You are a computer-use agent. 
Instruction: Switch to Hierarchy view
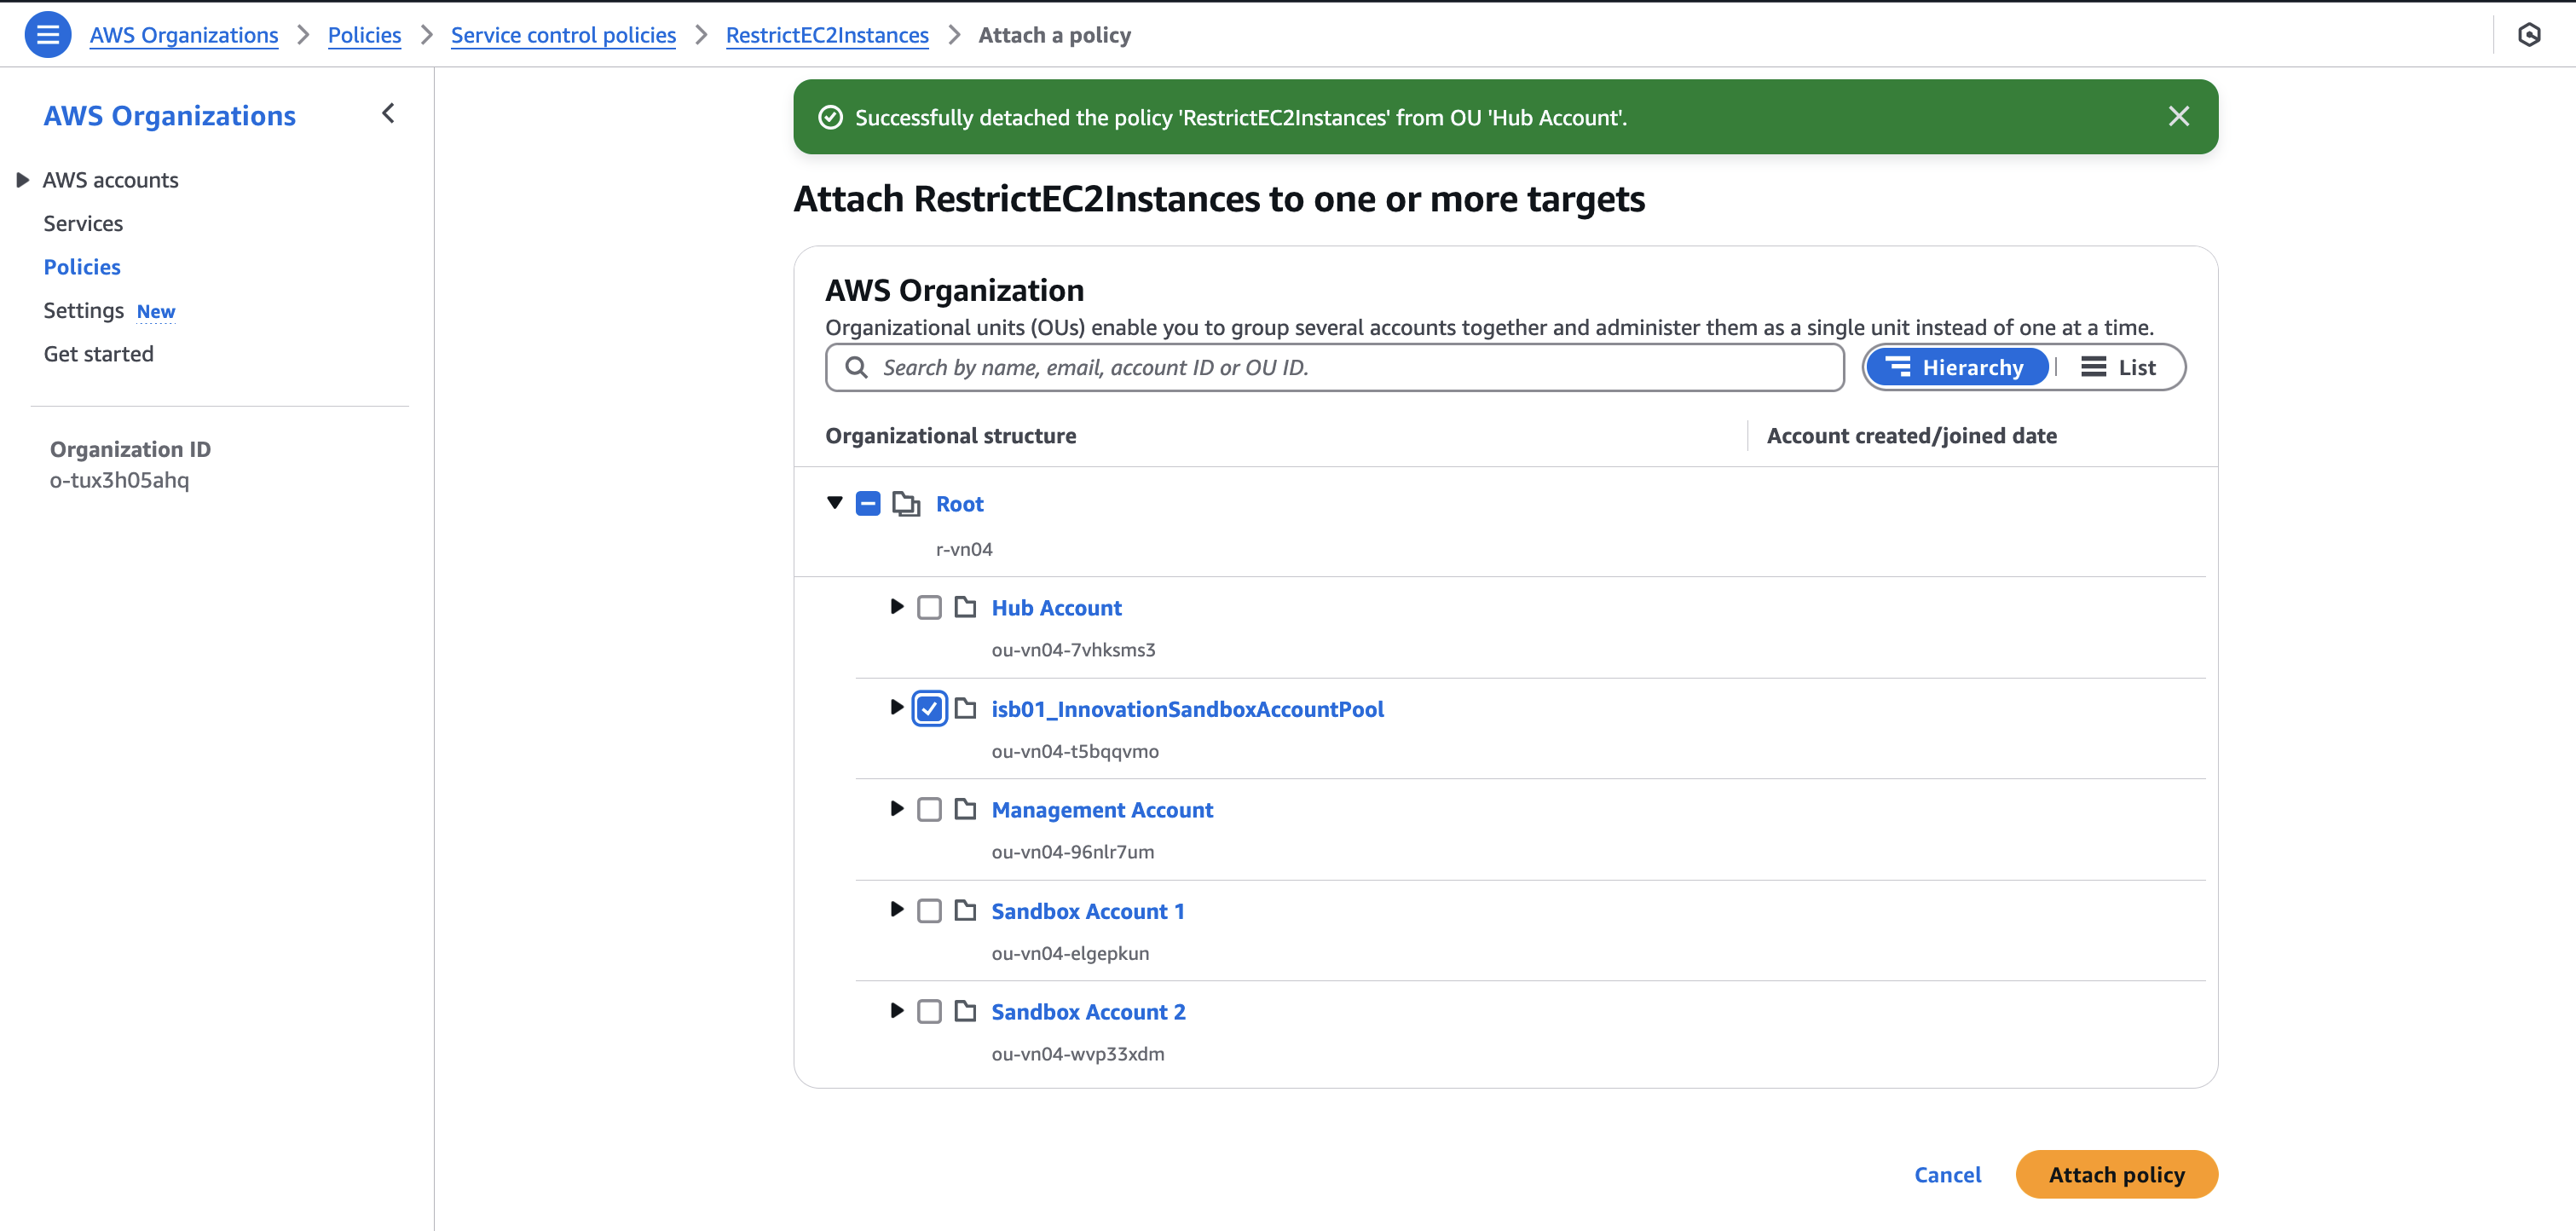(x=1957, y=367)
